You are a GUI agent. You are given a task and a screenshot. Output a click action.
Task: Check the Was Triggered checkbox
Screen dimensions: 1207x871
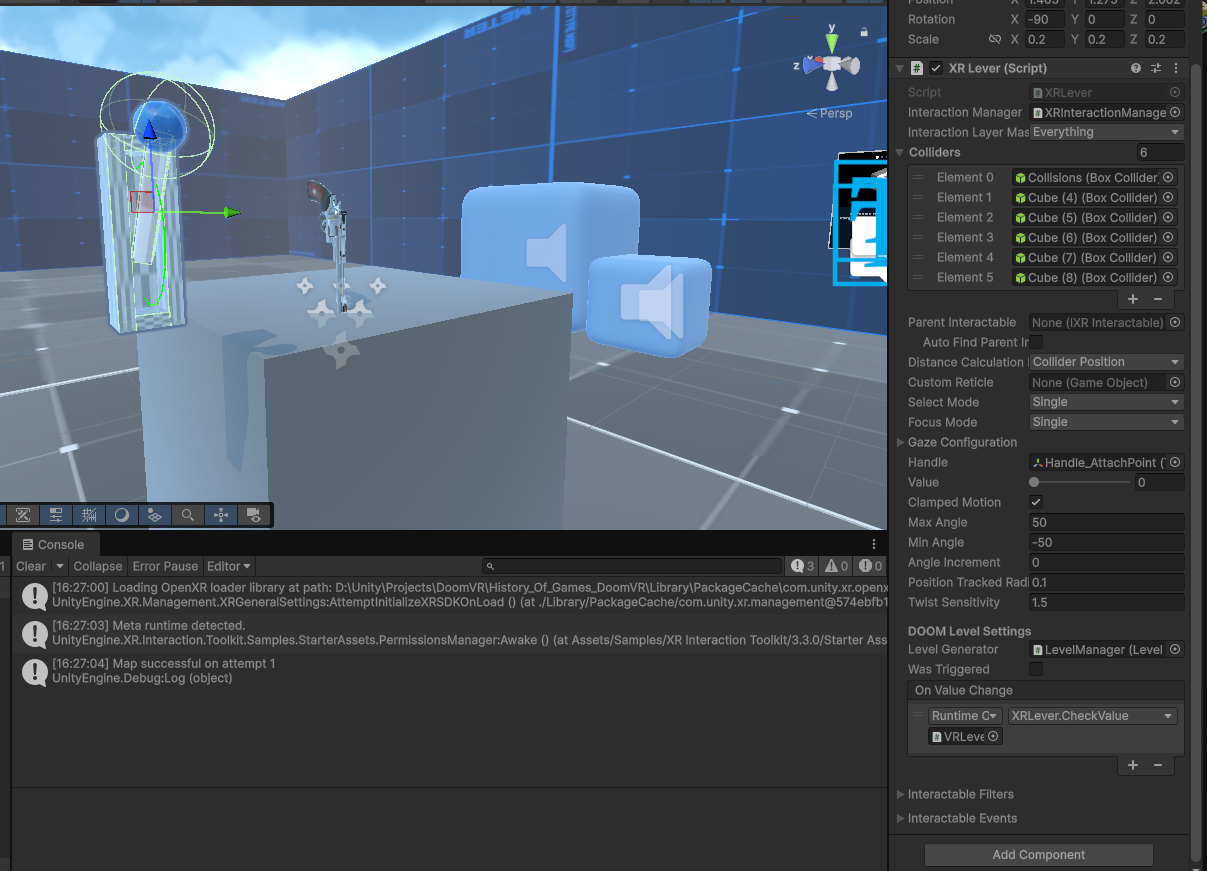tap(1036, 669)
